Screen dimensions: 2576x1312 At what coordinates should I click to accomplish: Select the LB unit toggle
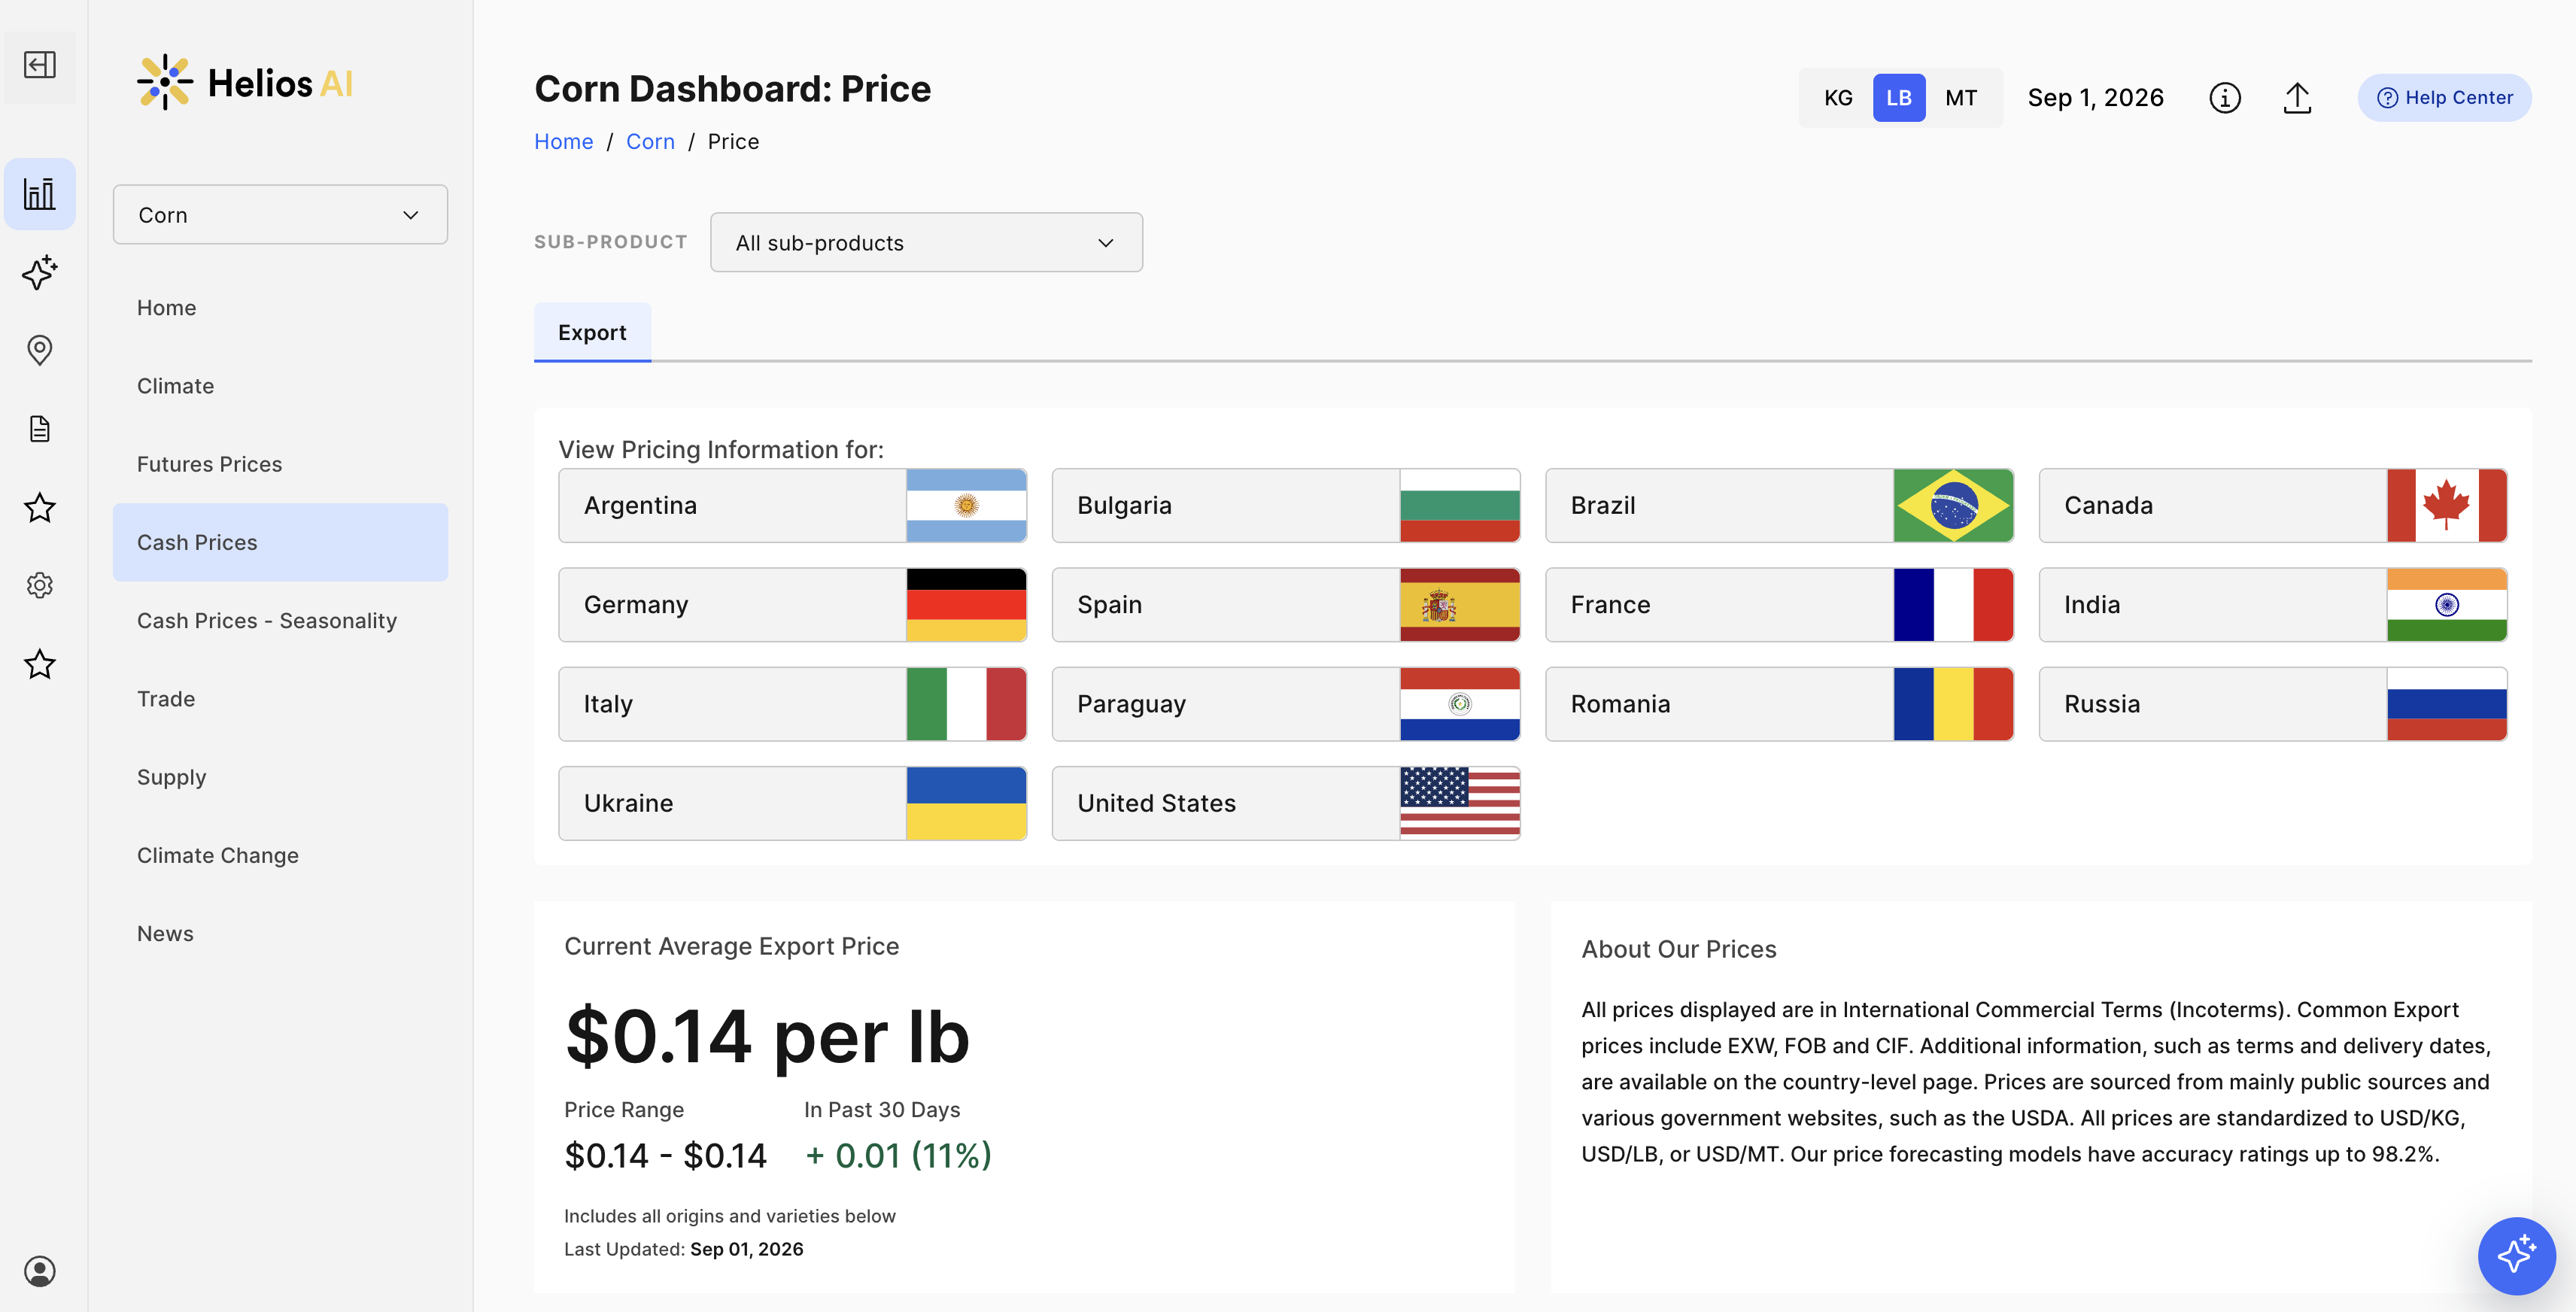coord(1899,98)
